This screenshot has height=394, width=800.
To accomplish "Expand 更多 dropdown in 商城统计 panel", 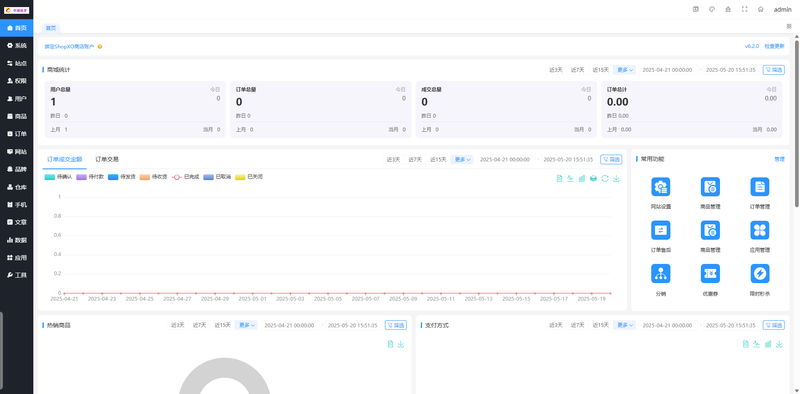I will (x=625, y=70).
